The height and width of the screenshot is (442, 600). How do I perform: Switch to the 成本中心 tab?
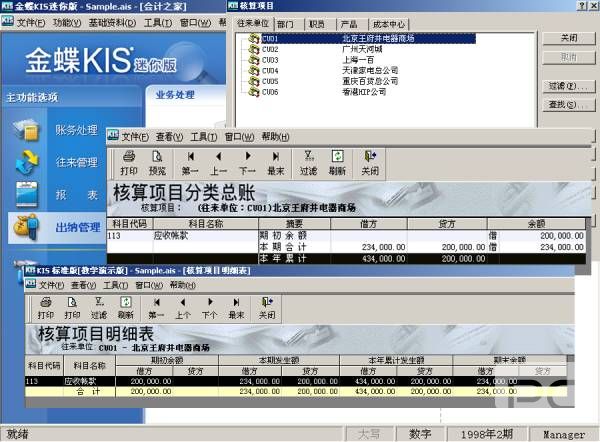click(x=392, y=21)
